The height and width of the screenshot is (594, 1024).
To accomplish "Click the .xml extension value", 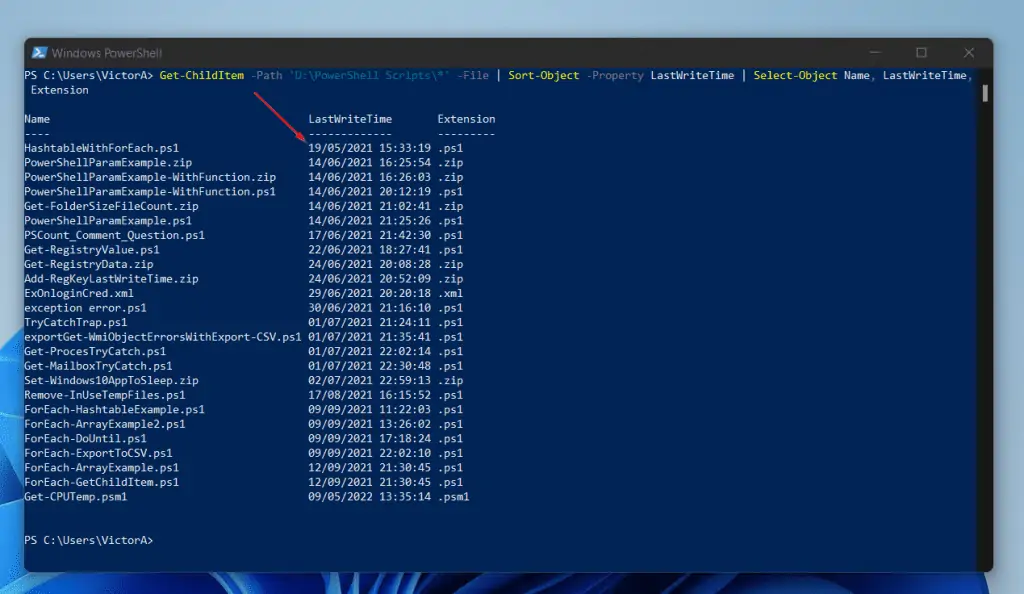I will tap(451, 293).
